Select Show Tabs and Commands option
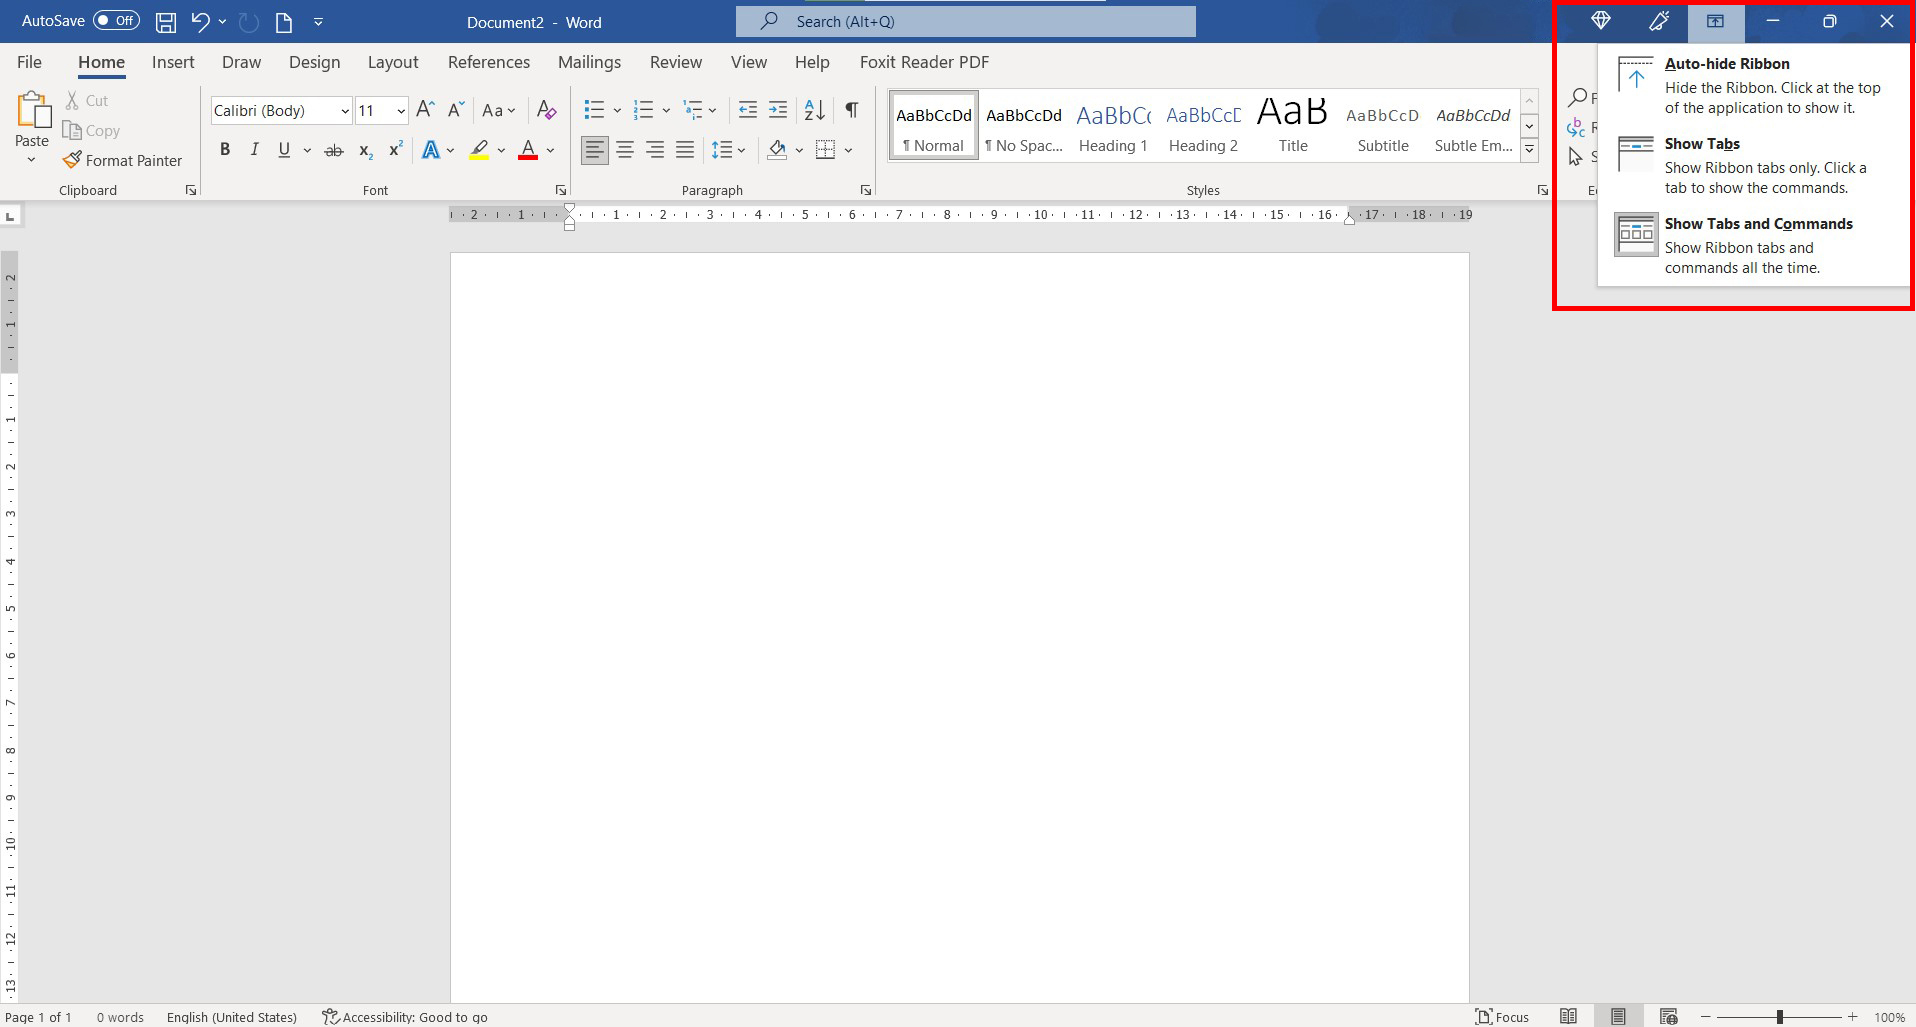The width and height of the screenshot is (1916, 1027). click(x=1754, y=246)
